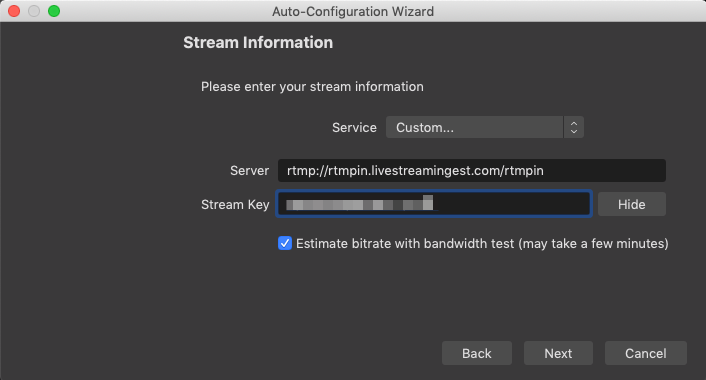Proceed with the Next button
The width and height of the screenshot is (706, 380).
558,353
